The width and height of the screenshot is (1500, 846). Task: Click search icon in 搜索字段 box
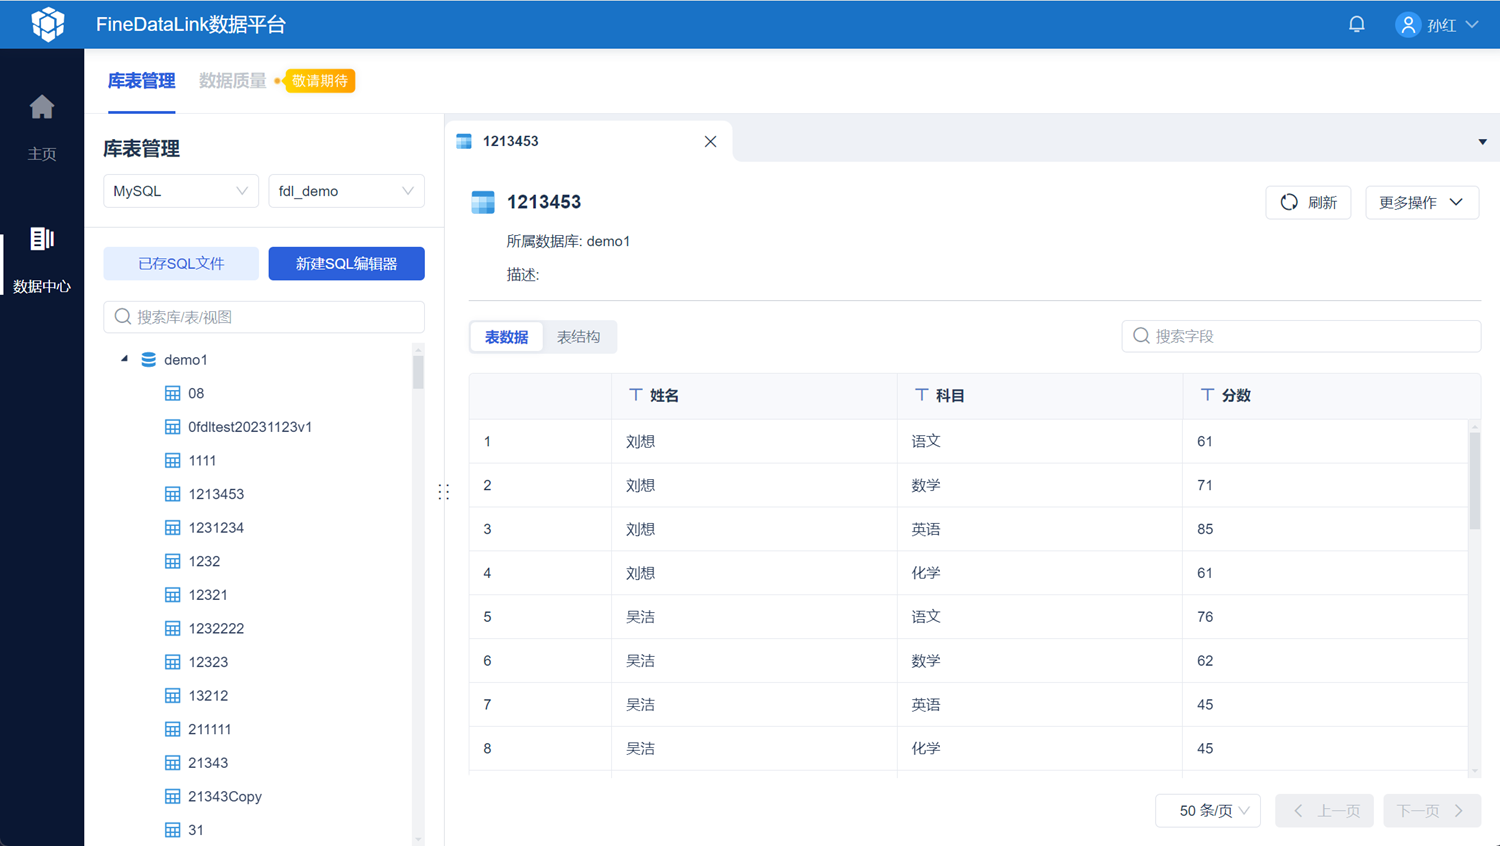1141,336
